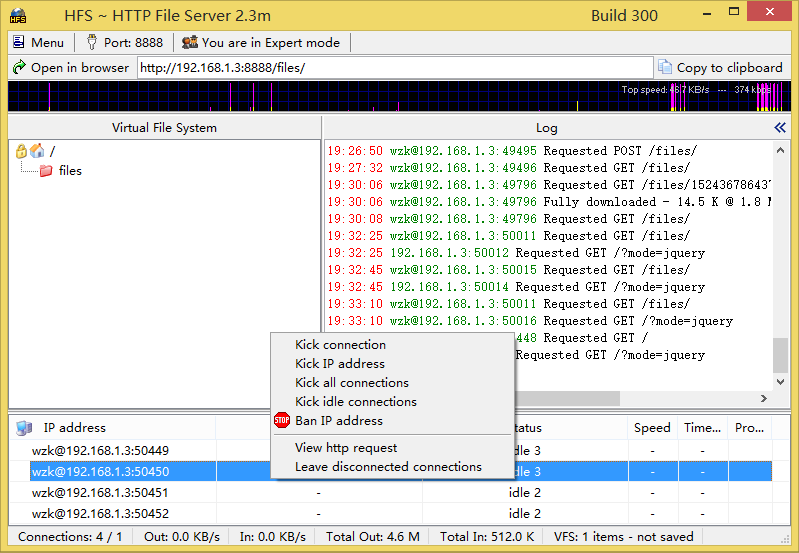Click the home icon of root folder
The width and height of the screenshot is (799, 553).
pos(37,151)
